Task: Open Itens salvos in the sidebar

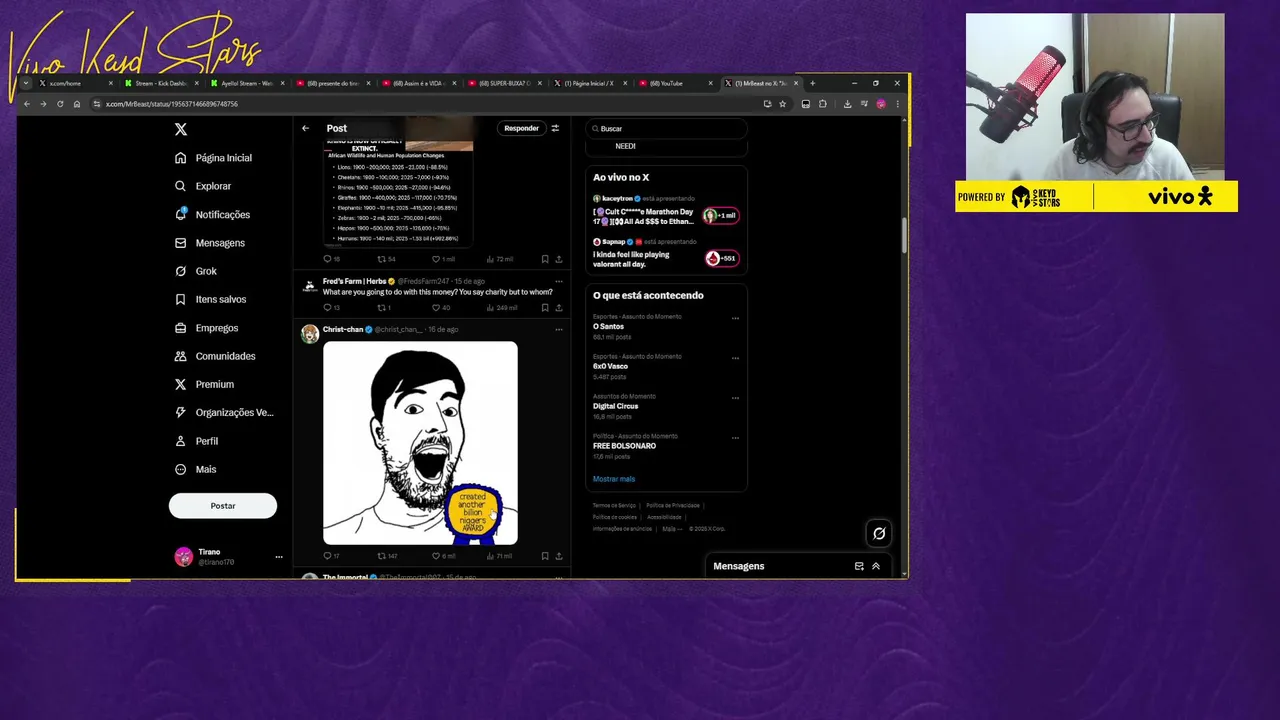Action: point(210,299)
